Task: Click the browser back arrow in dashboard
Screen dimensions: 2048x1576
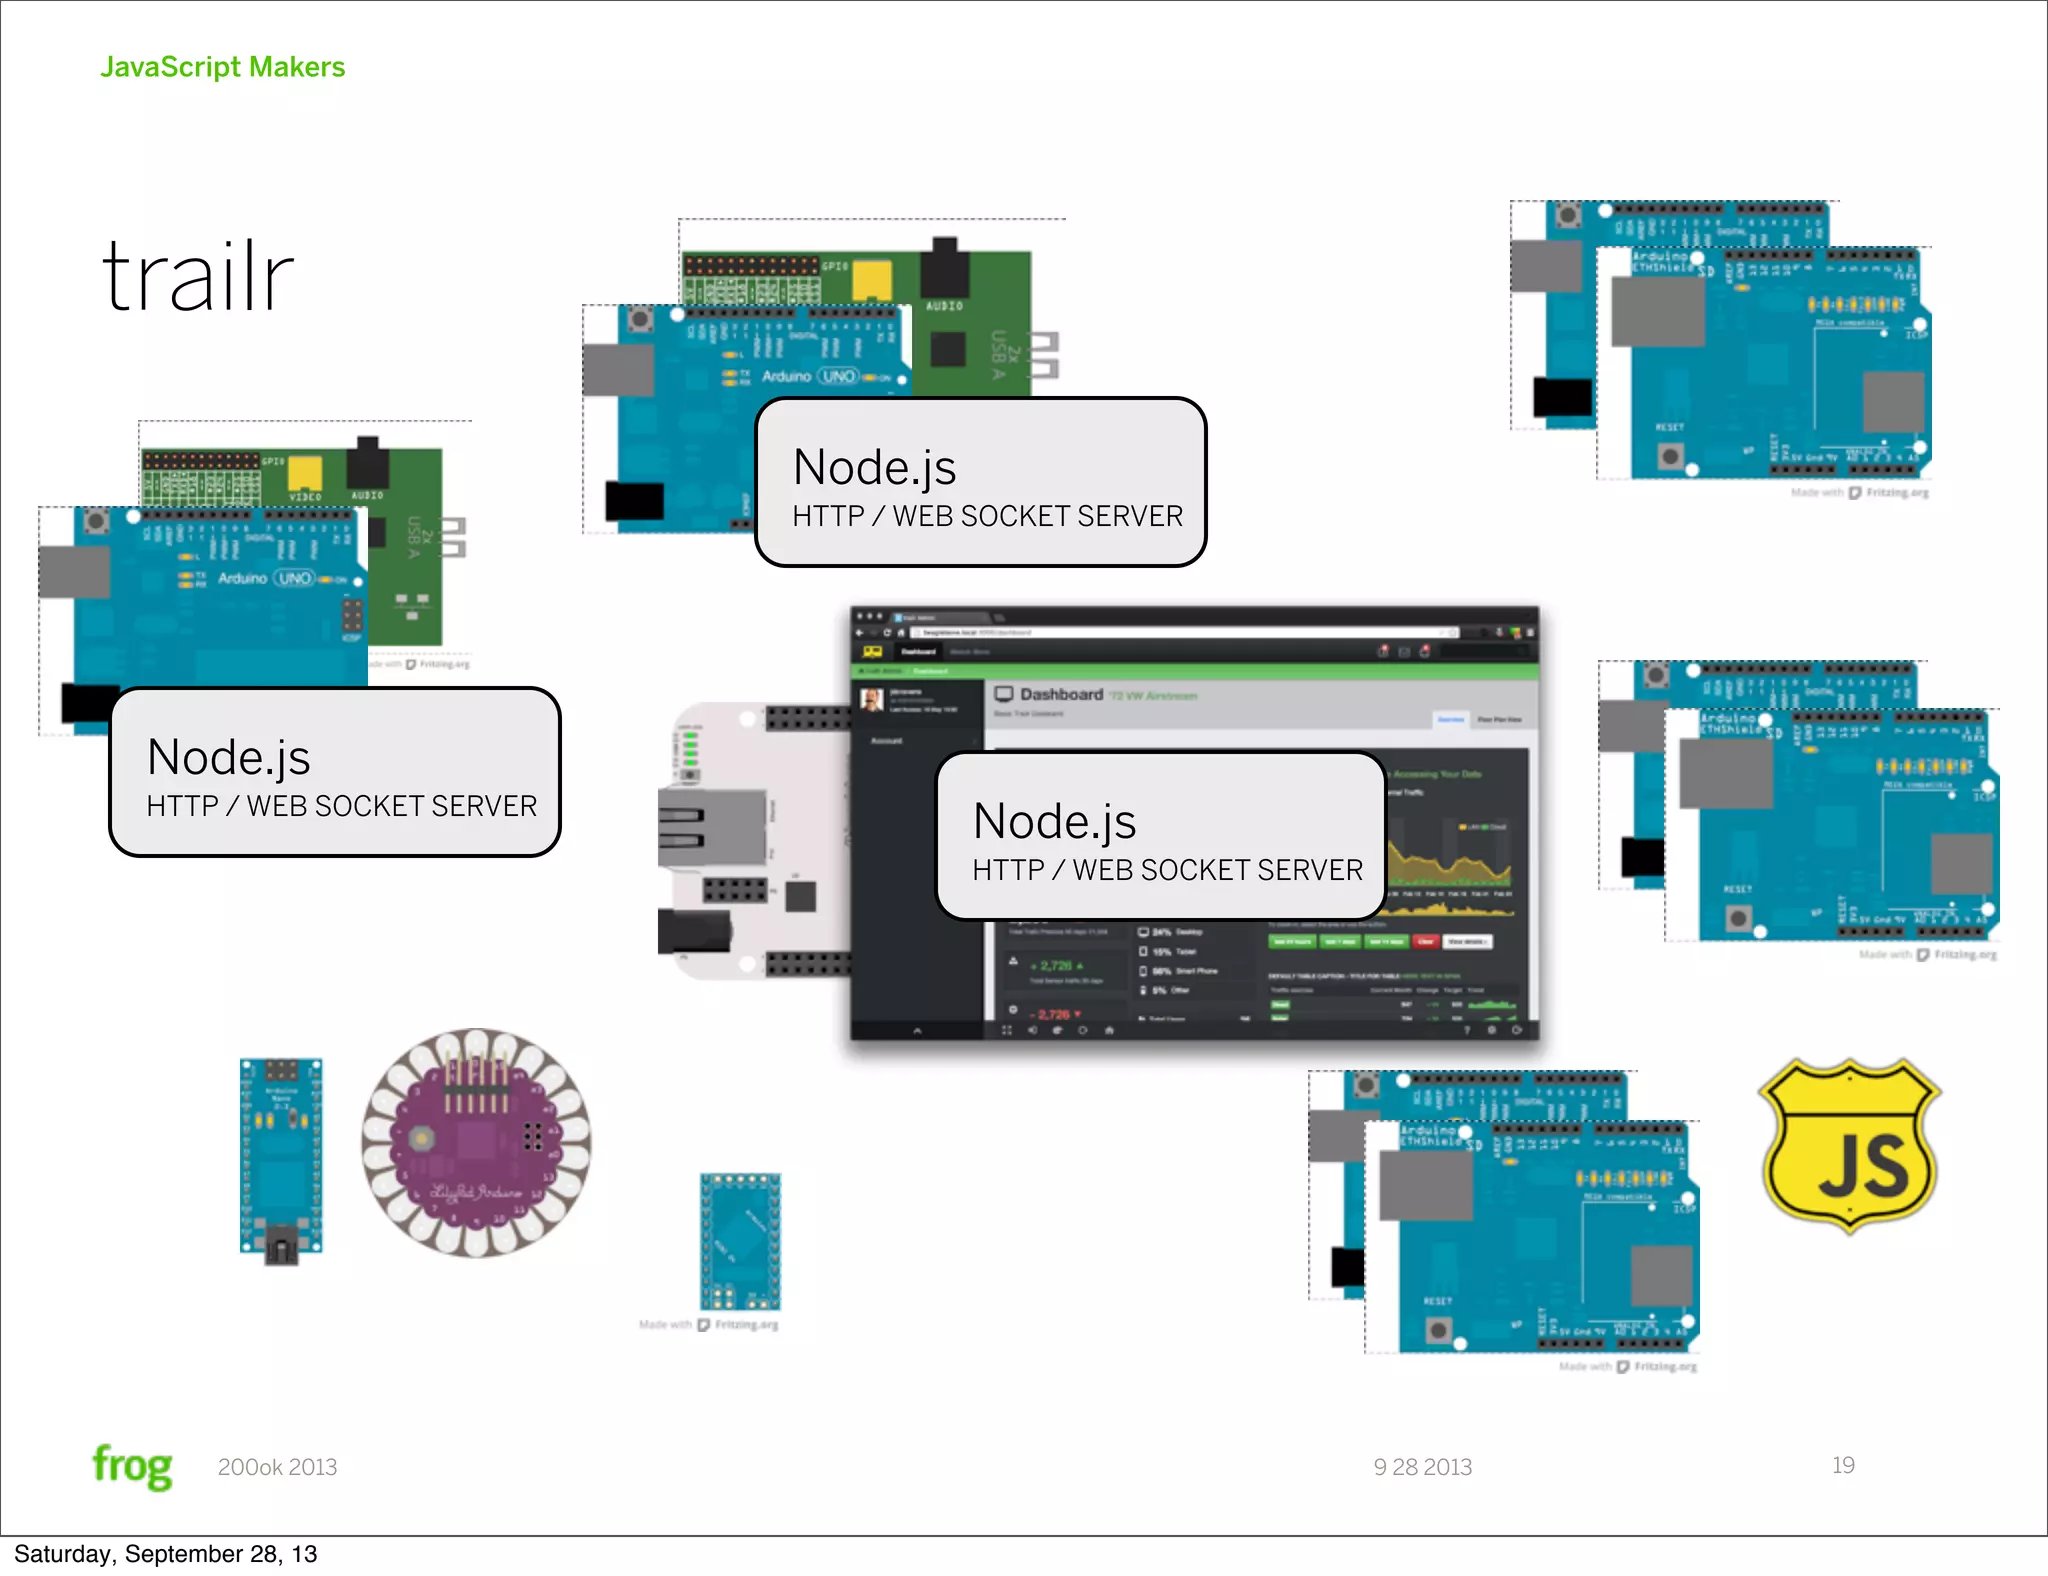Action: (860, 633)
